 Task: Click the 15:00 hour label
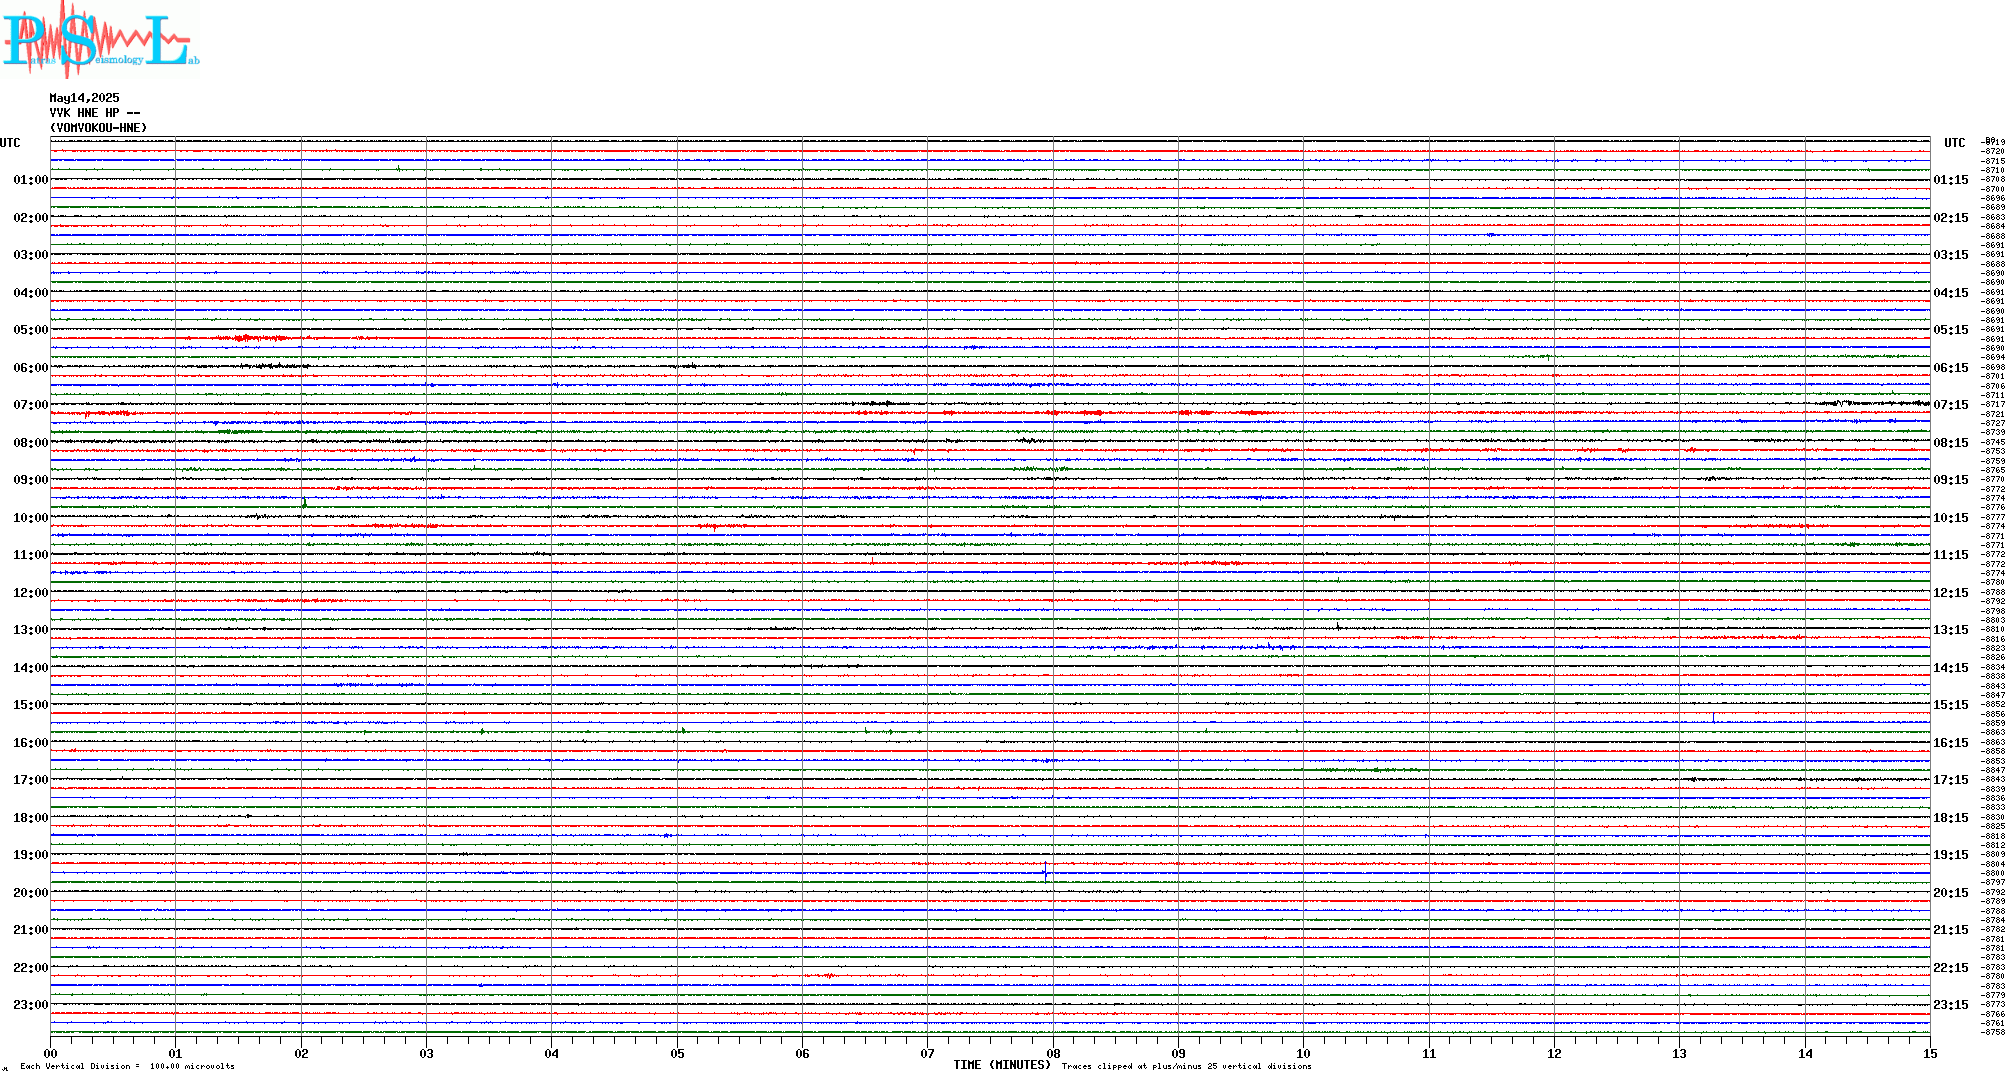[31, 705]
